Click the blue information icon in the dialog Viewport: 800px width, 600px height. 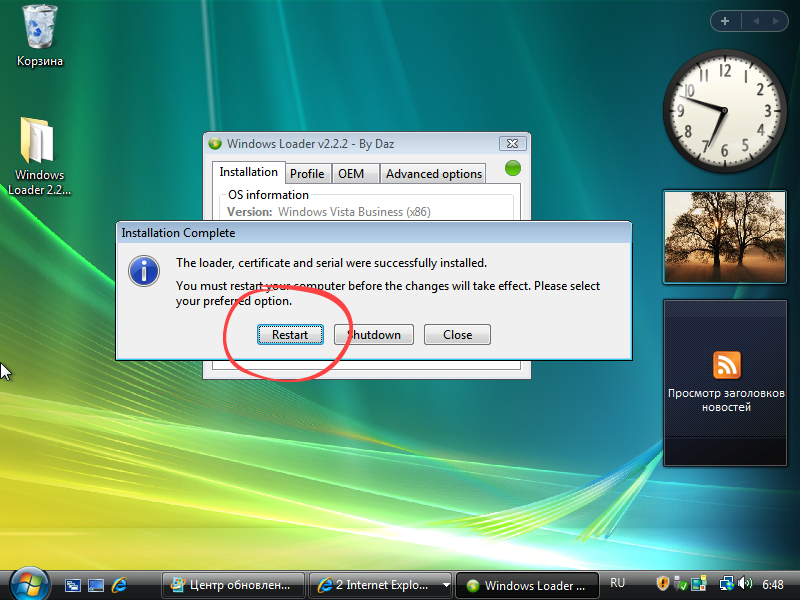144,271
